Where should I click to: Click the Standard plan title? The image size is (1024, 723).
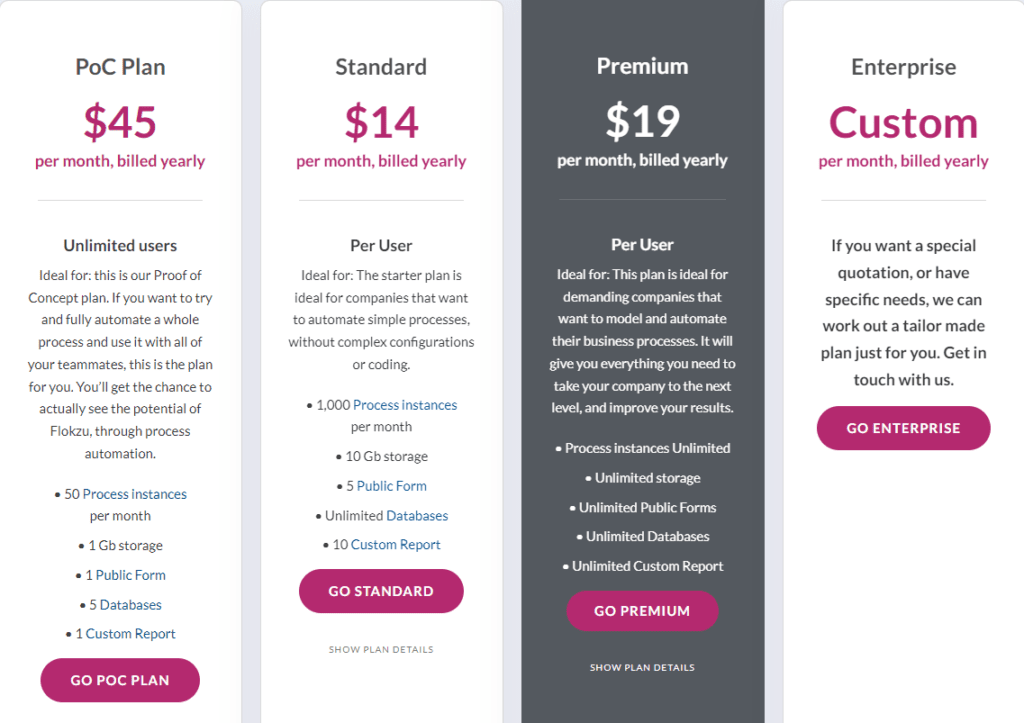(381, 67)
